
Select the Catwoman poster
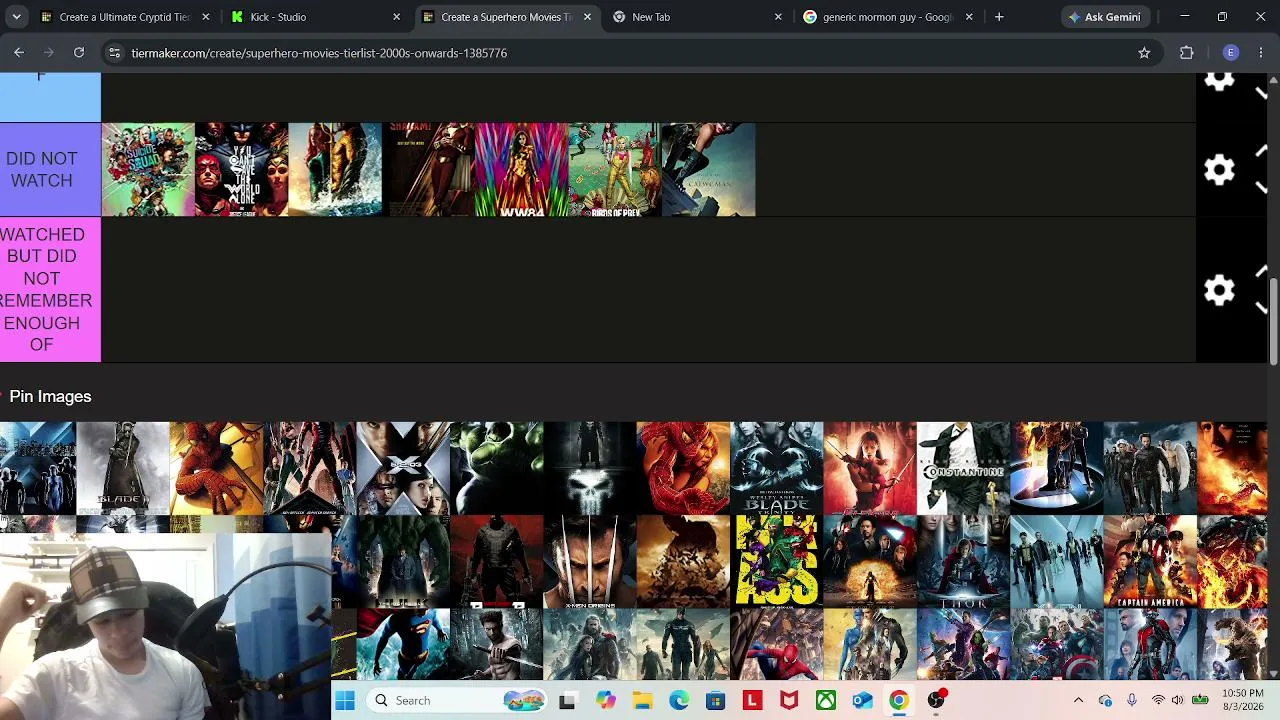point(709,170)
